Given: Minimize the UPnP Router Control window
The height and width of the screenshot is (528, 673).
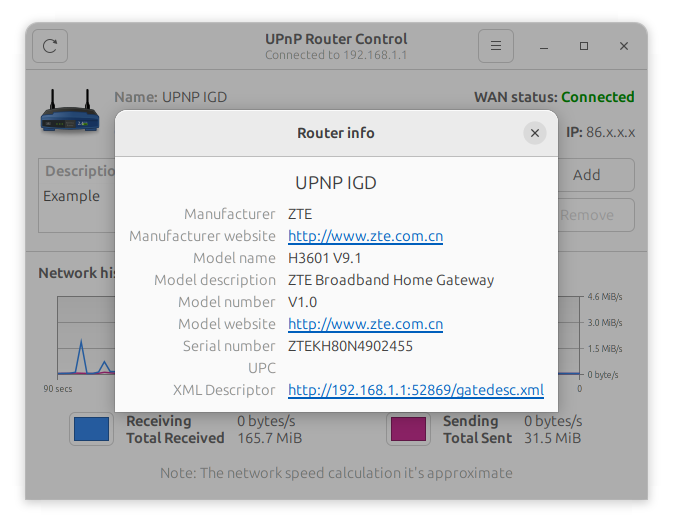Looking at the screenshot, I should (544, 46).
